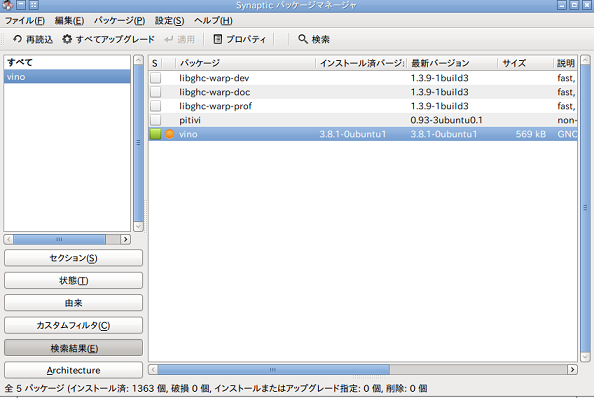The image size is (594, 398).
Task: Click the Synaptic window menu icon in titlebar
Action: click(8, 5)
